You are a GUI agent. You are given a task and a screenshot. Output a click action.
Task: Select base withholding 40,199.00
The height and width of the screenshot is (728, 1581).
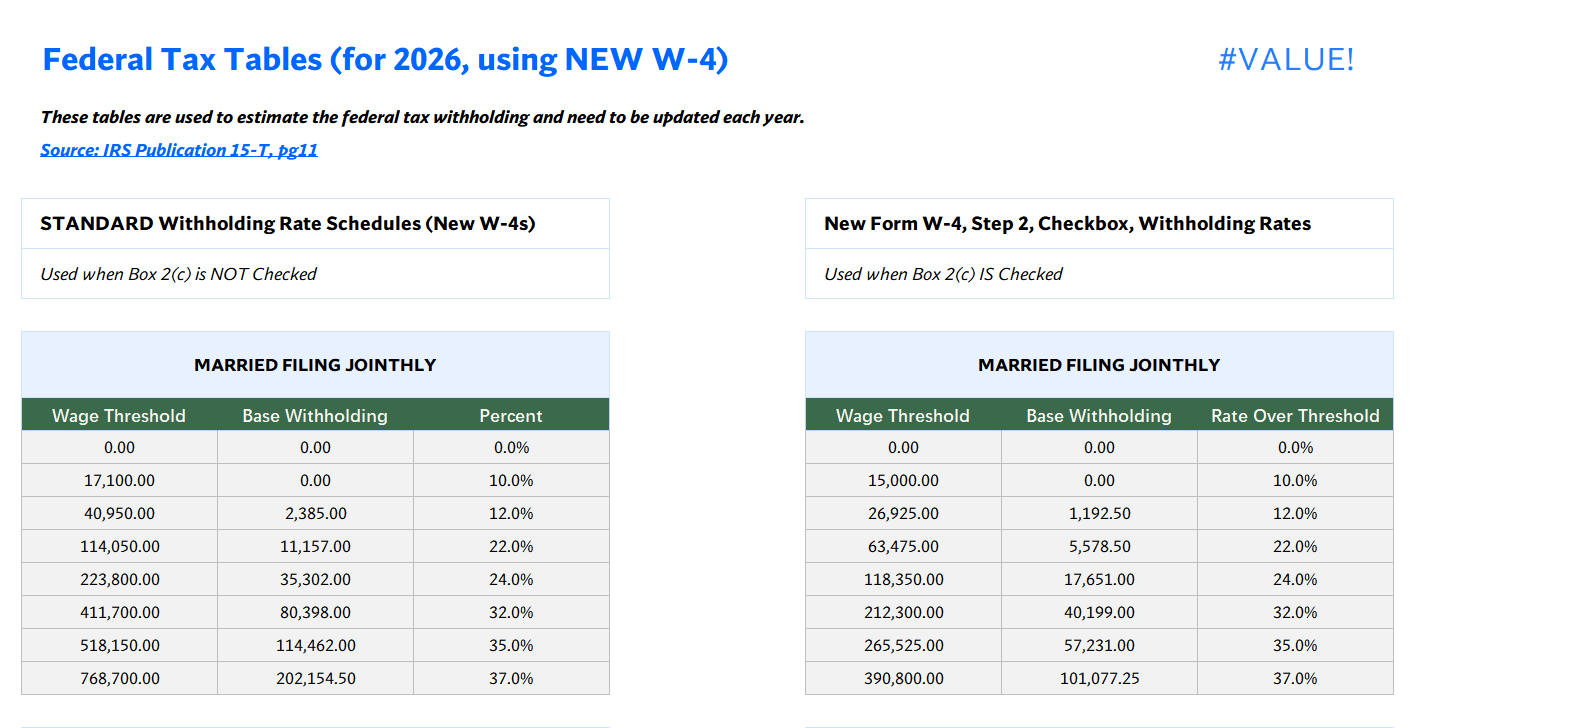(x=1100, y=612)
